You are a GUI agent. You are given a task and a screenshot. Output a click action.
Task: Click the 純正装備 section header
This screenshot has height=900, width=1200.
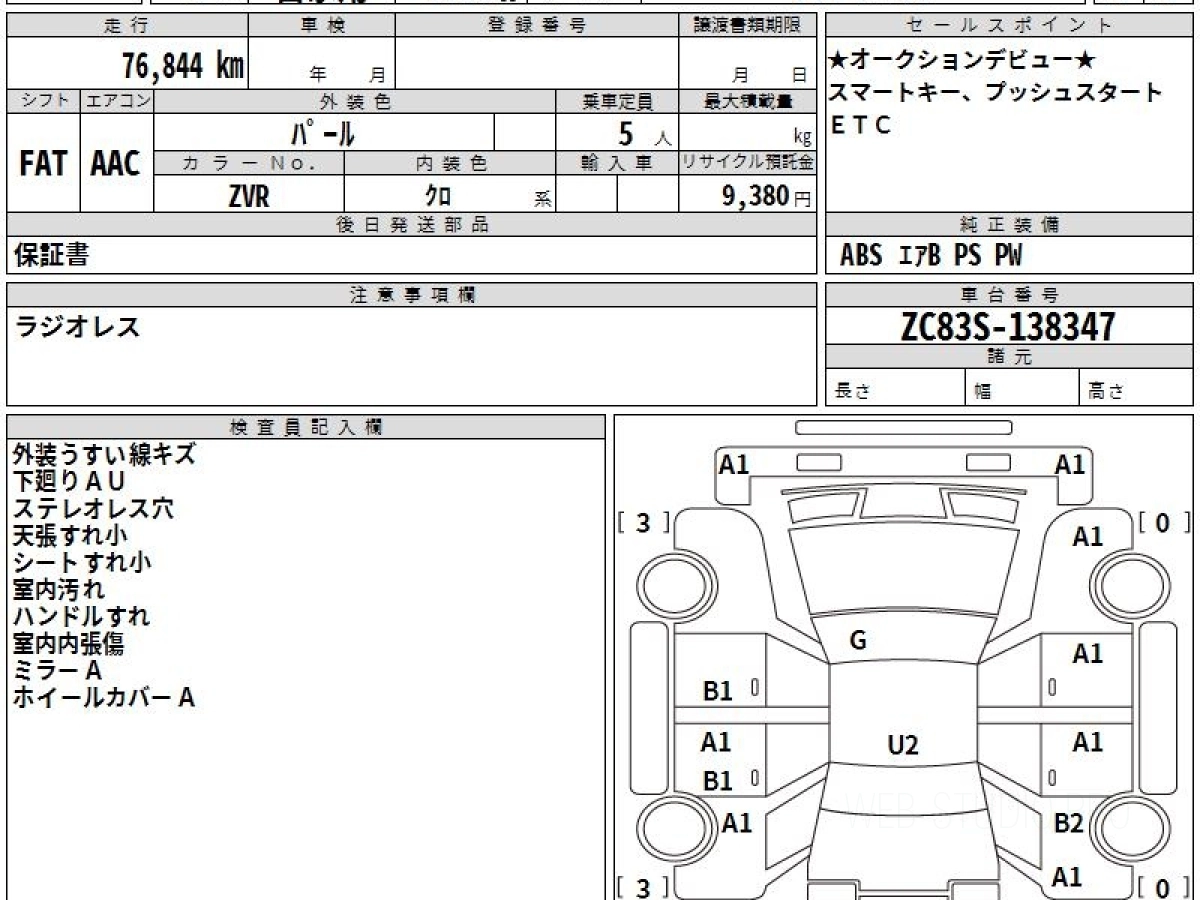coord(1009,225)
